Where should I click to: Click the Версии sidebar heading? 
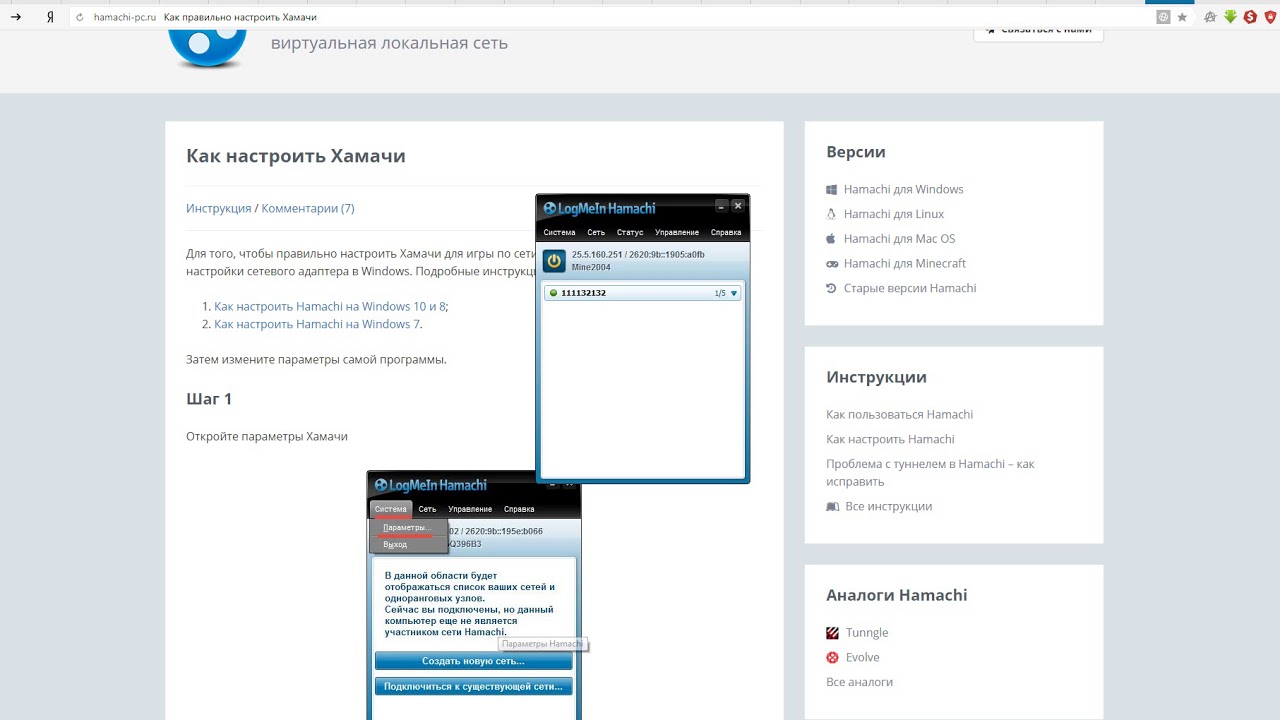(856, 152)
